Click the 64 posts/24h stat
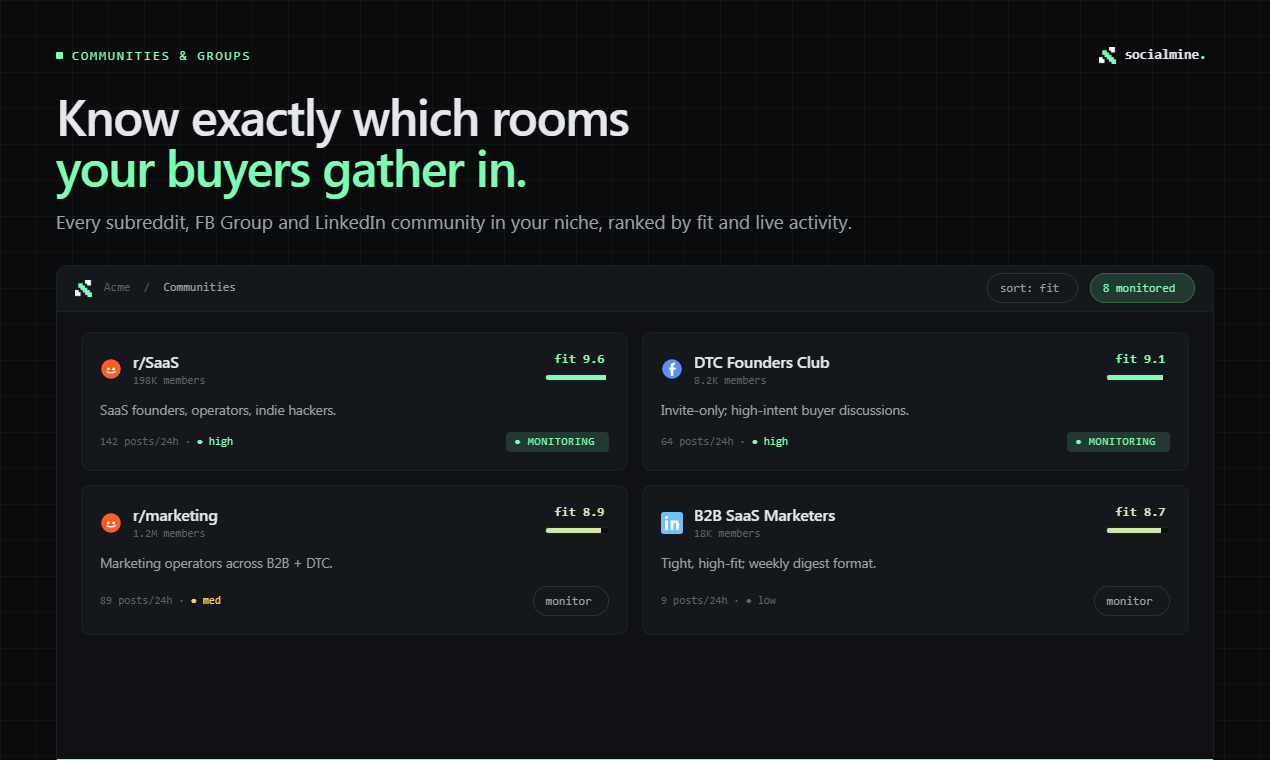This screenshot has width=1270, height=760. (x=697, y=441)
